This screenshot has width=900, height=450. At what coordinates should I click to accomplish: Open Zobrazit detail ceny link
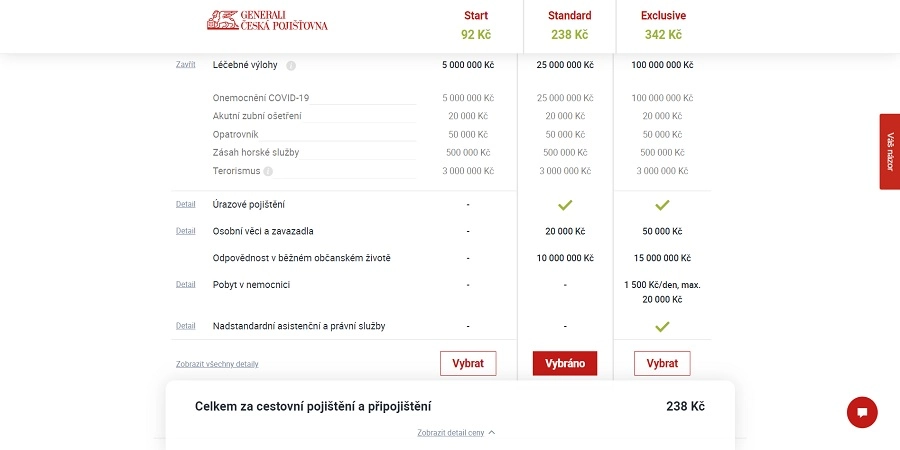pyautogui.click(x=451, y=433)
